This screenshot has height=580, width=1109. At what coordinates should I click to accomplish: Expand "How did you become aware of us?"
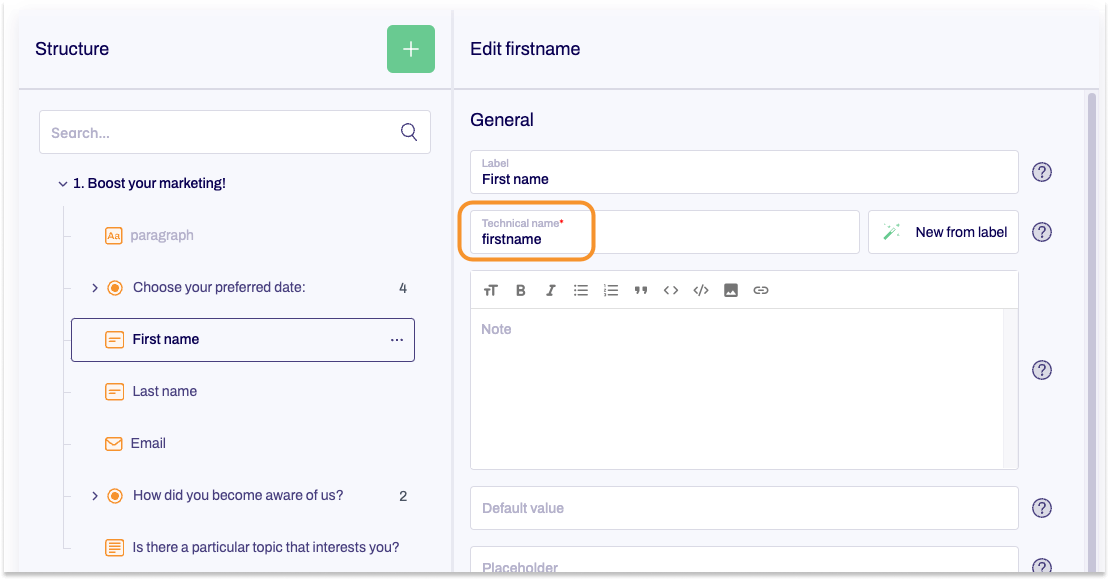coord(94,495)
